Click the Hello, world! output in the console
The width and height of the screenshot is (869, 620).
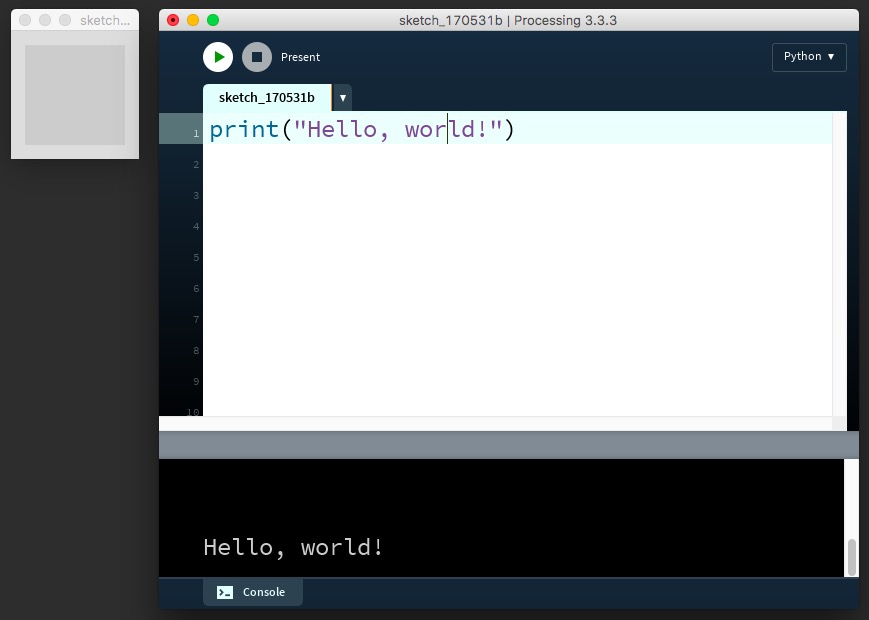pos(293,547)
